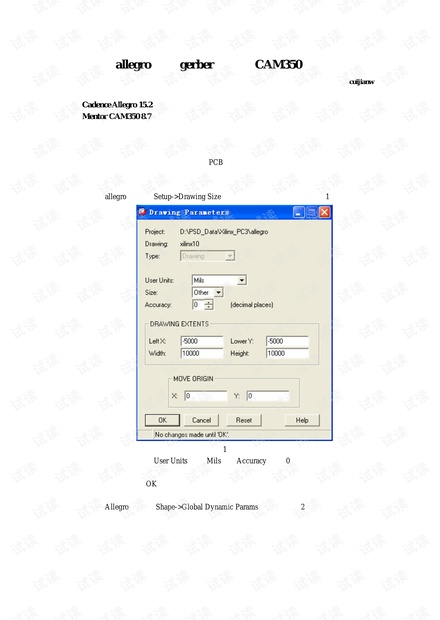This screenshot has width=440, height=620.
Task: Click the Drawing Parameters title bar icon
Action: pyautogui.click(x=142, y=212)
